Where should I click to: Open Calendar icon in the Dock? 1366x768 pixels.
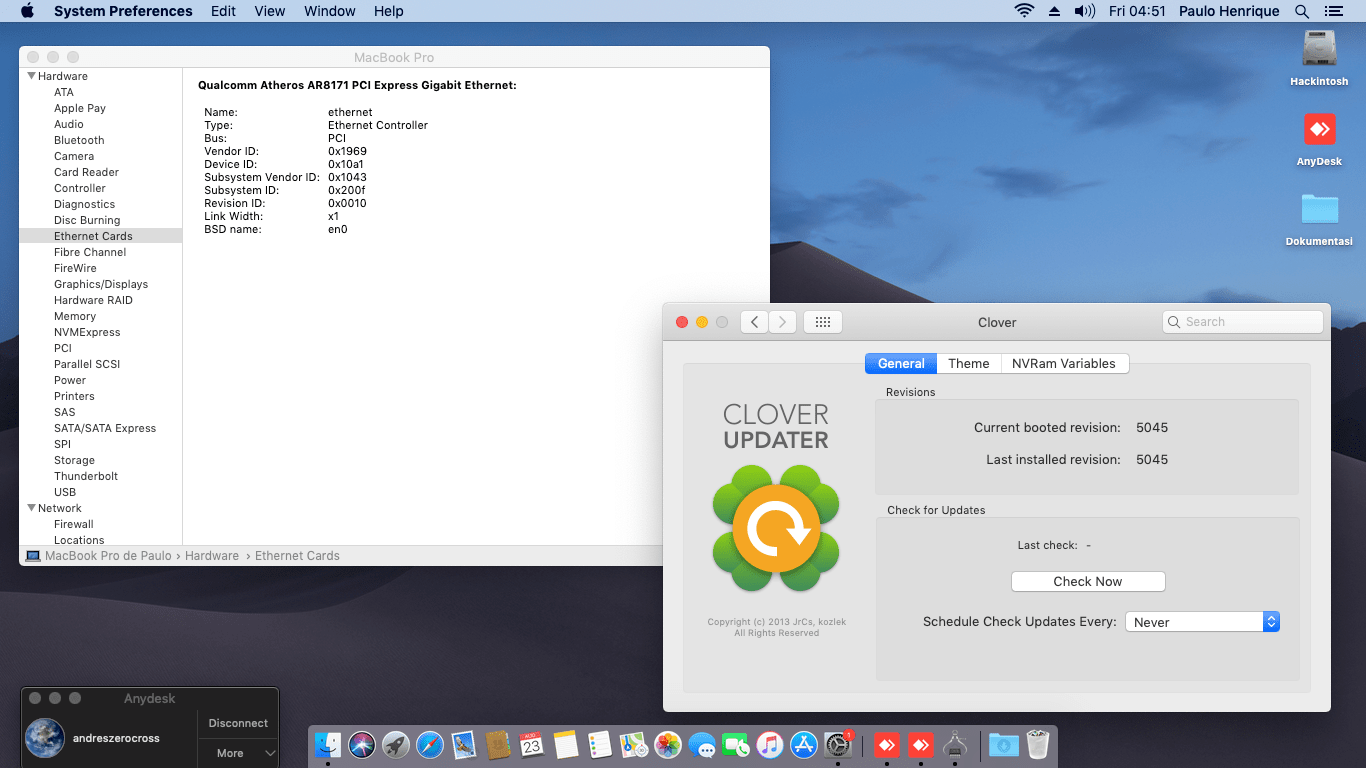tap(532, 744)
